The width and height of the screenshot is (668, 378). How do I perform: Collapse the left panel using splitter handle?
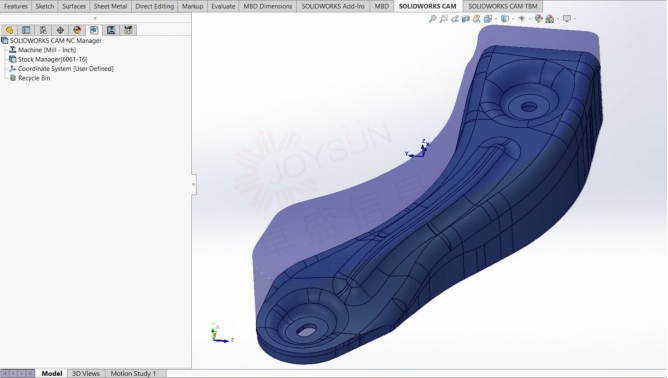pos(193,184)
